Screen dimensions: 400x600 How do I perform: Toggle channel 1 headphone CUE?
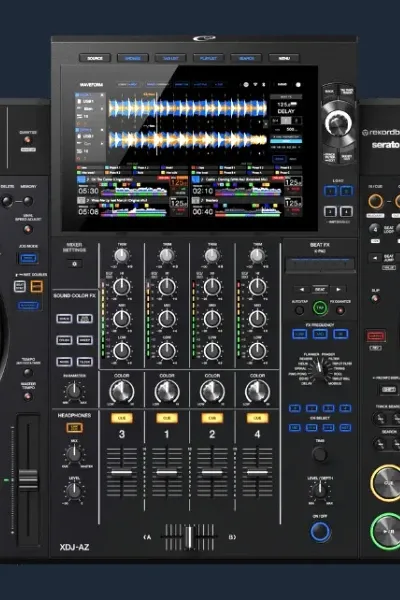click(x=167, y=418)
